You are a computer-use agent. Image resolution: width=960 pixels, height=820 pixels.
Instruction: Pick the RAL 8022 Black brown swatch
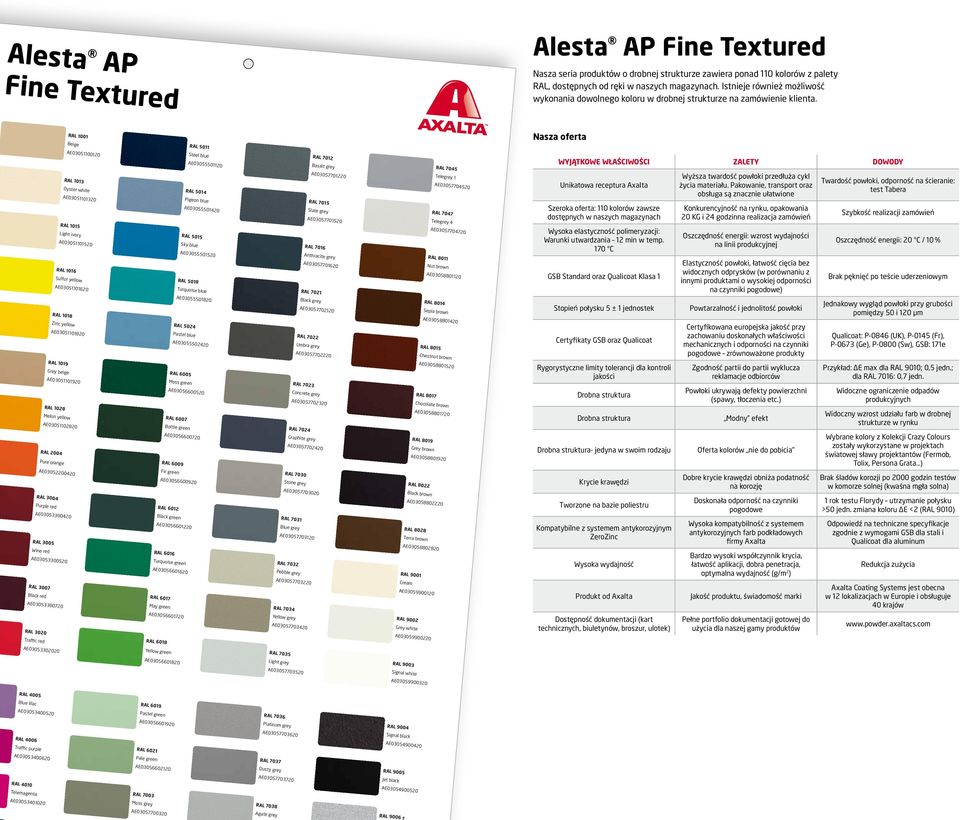tap(373, 490)
